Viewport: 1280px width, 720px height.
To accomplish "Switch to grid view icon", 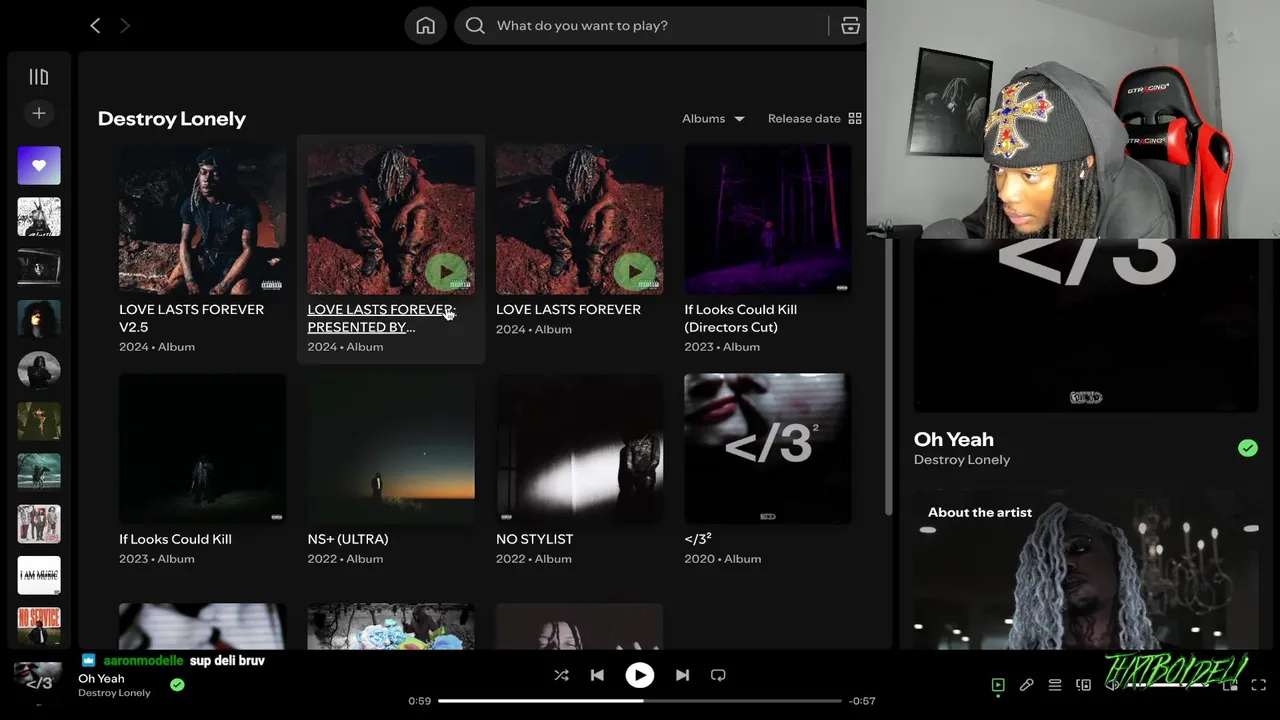I will coord(855,118).
